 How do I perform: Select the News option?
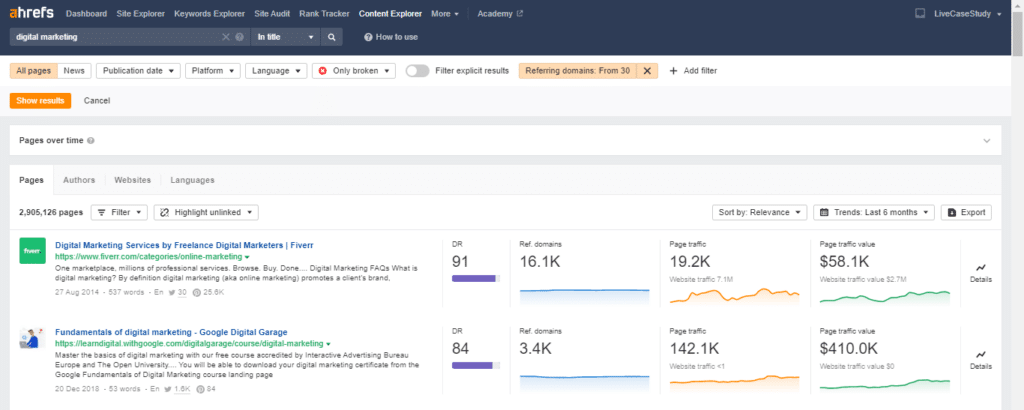click(x=74, y=71)
